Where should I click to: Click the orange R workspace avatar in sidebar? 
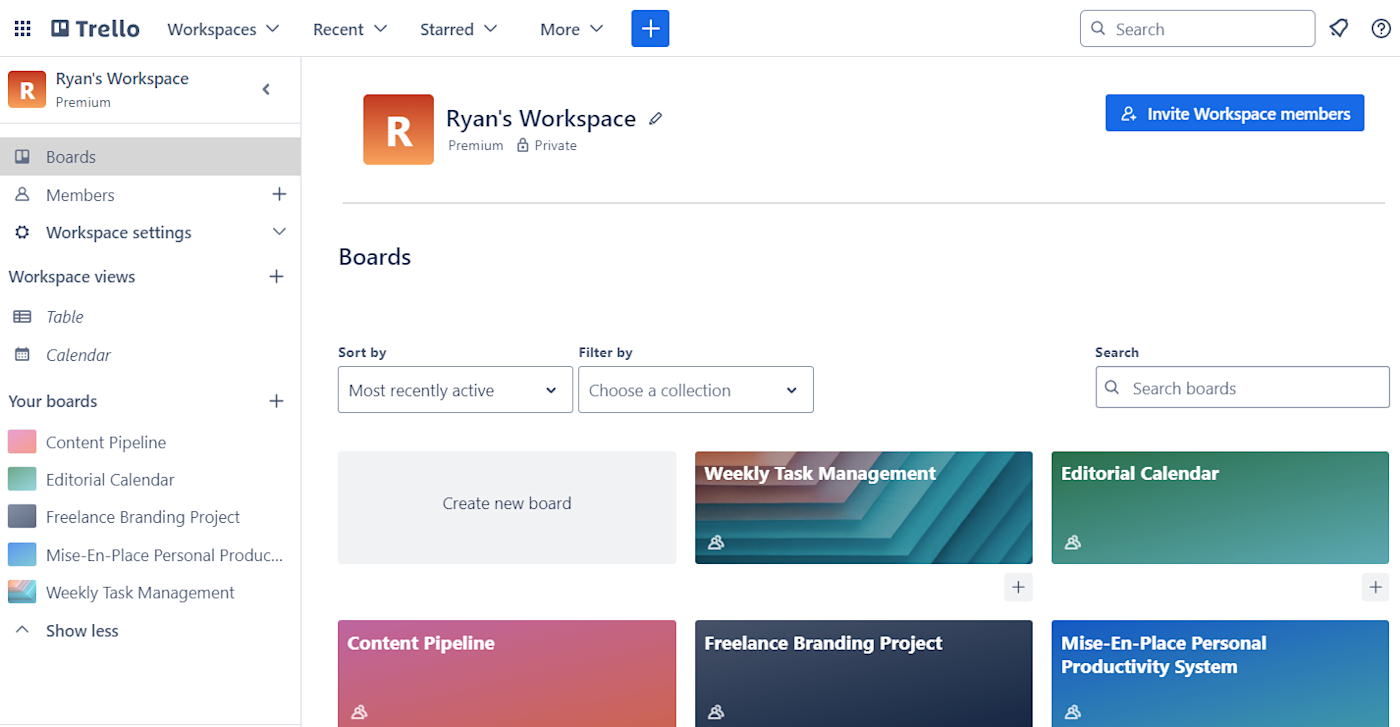tap(27, 89)
